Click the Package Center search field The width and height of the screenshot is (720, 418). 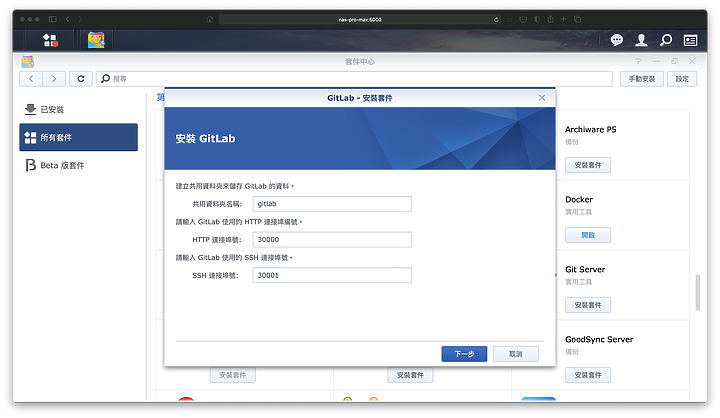point(354,79)
